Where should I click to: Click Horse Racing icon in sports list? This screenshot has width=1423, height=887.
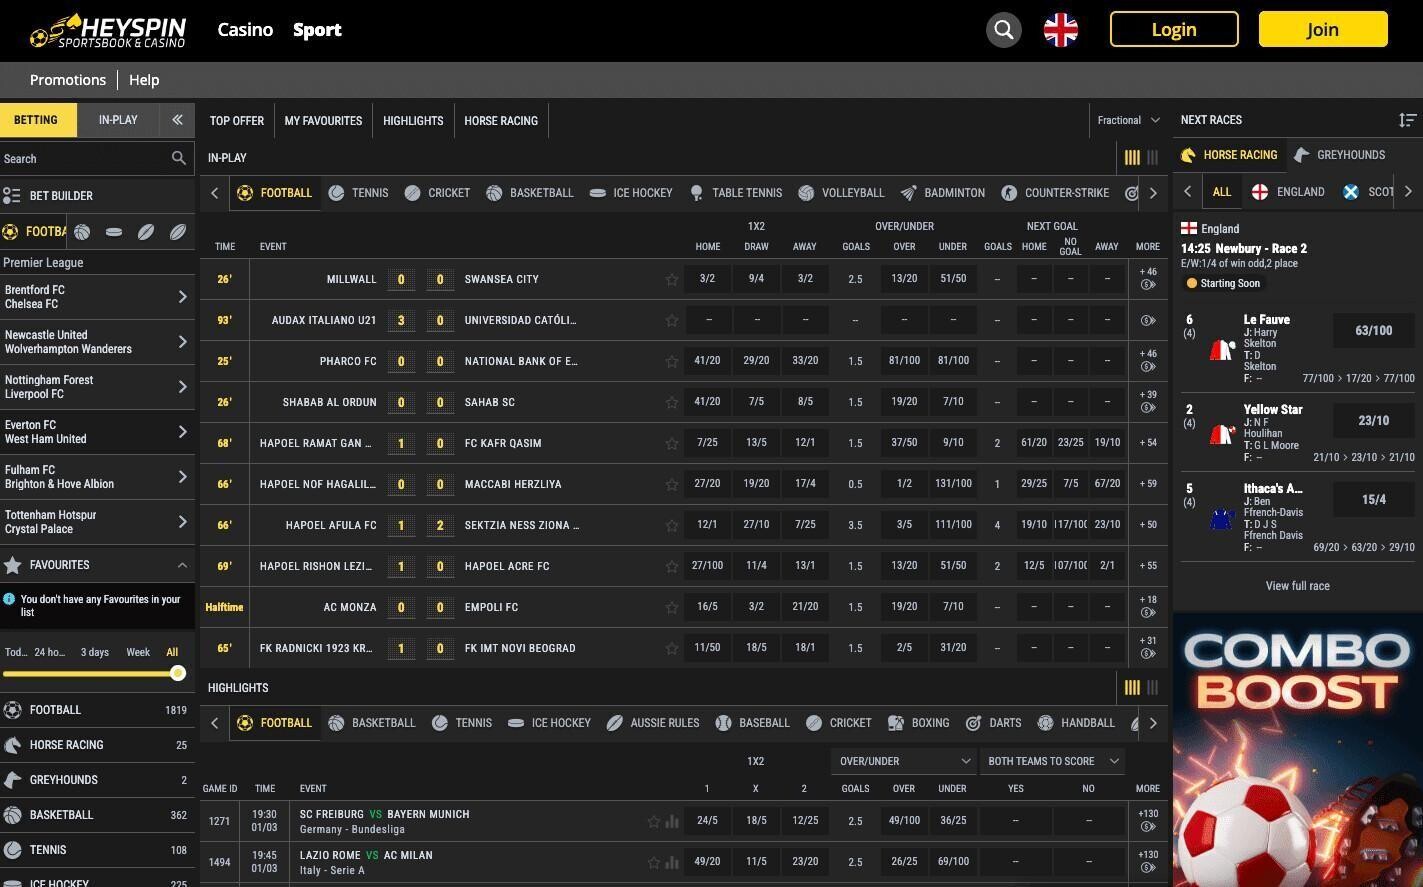click(12, 745)
